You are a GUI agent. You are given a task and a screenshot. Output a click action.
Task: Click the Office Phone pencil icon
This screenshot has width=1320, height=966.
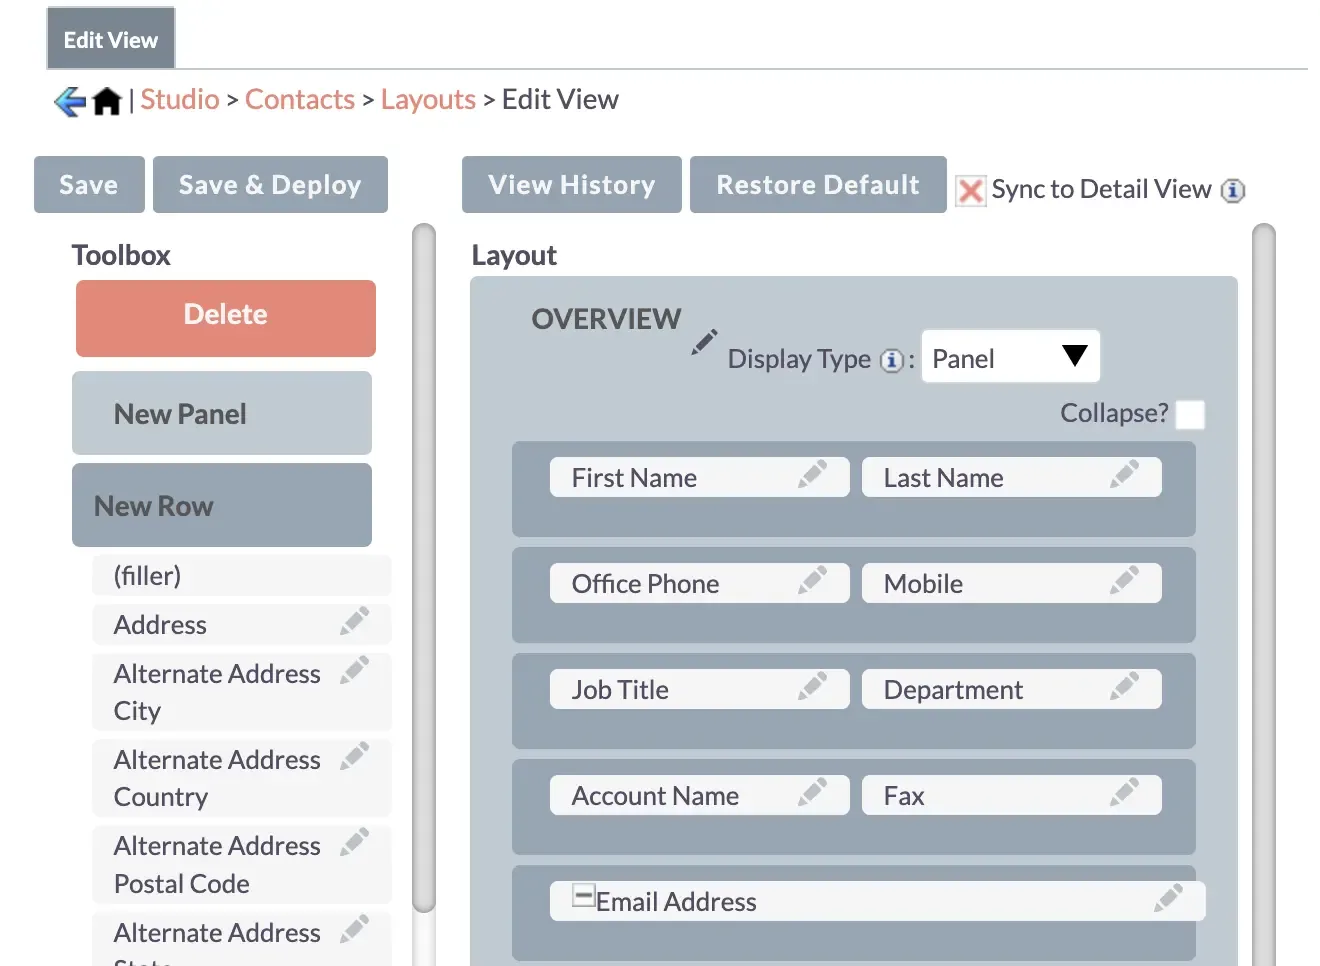coord(813,583)
